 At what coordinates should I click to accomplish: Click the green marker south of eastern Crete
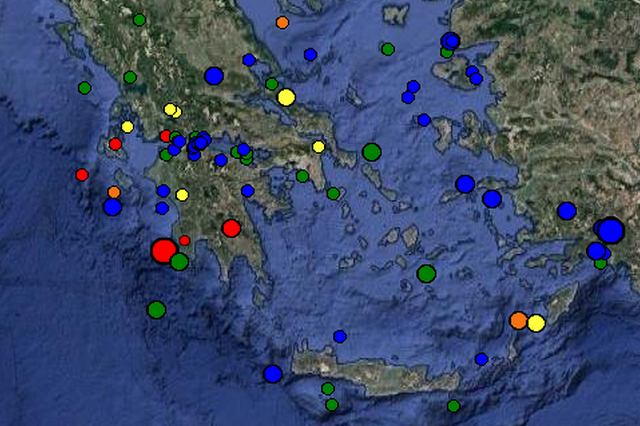tap(453, 406)
